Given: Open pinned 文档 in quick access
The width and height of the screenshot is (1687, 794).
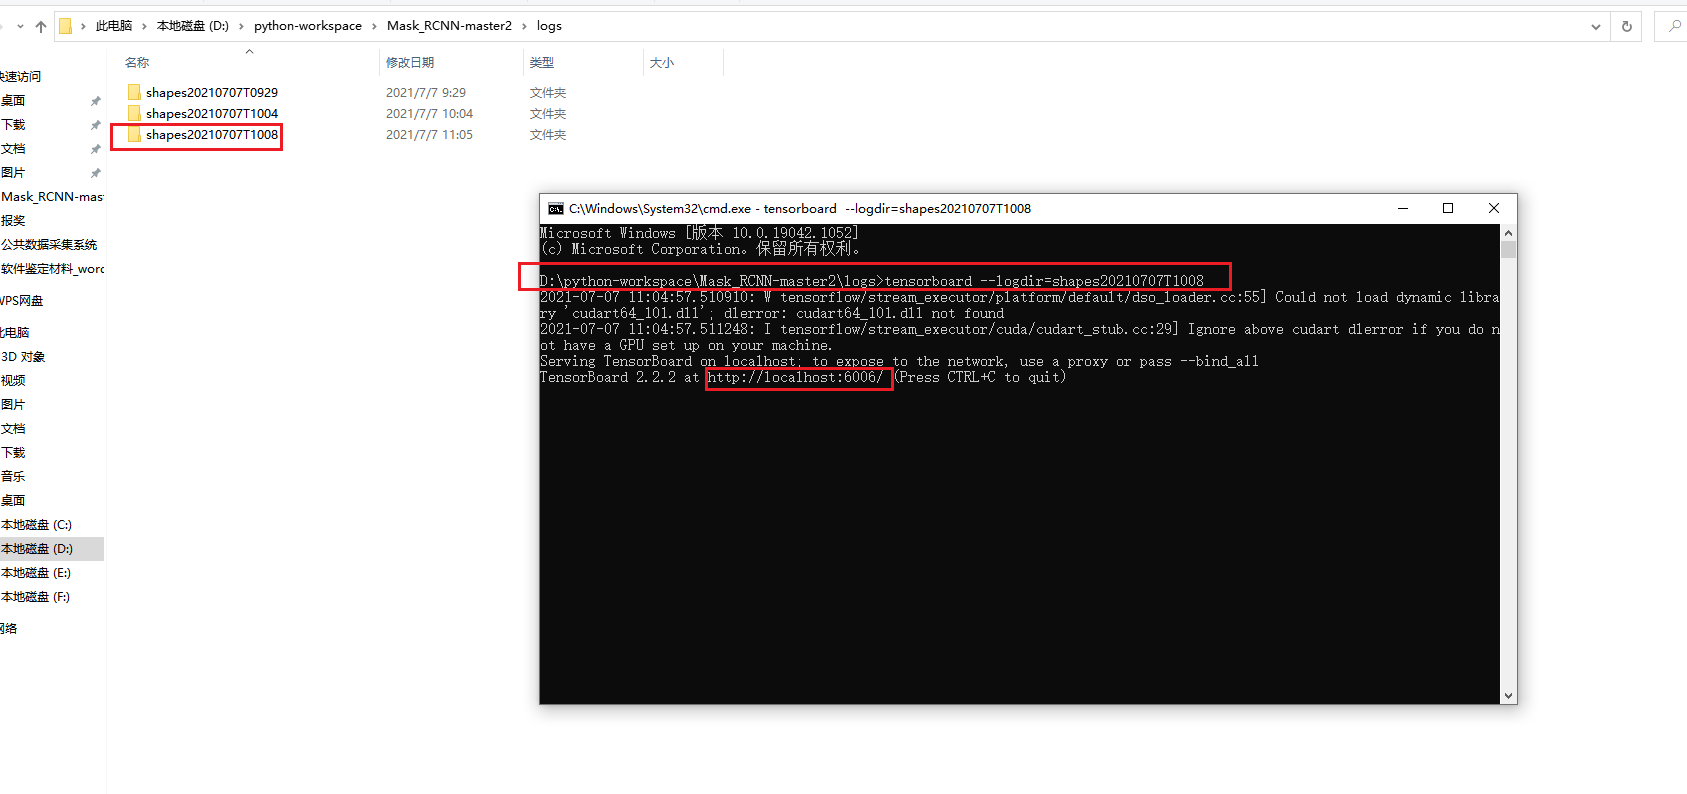Looking at the screenshot, I should tap(13, 149).
